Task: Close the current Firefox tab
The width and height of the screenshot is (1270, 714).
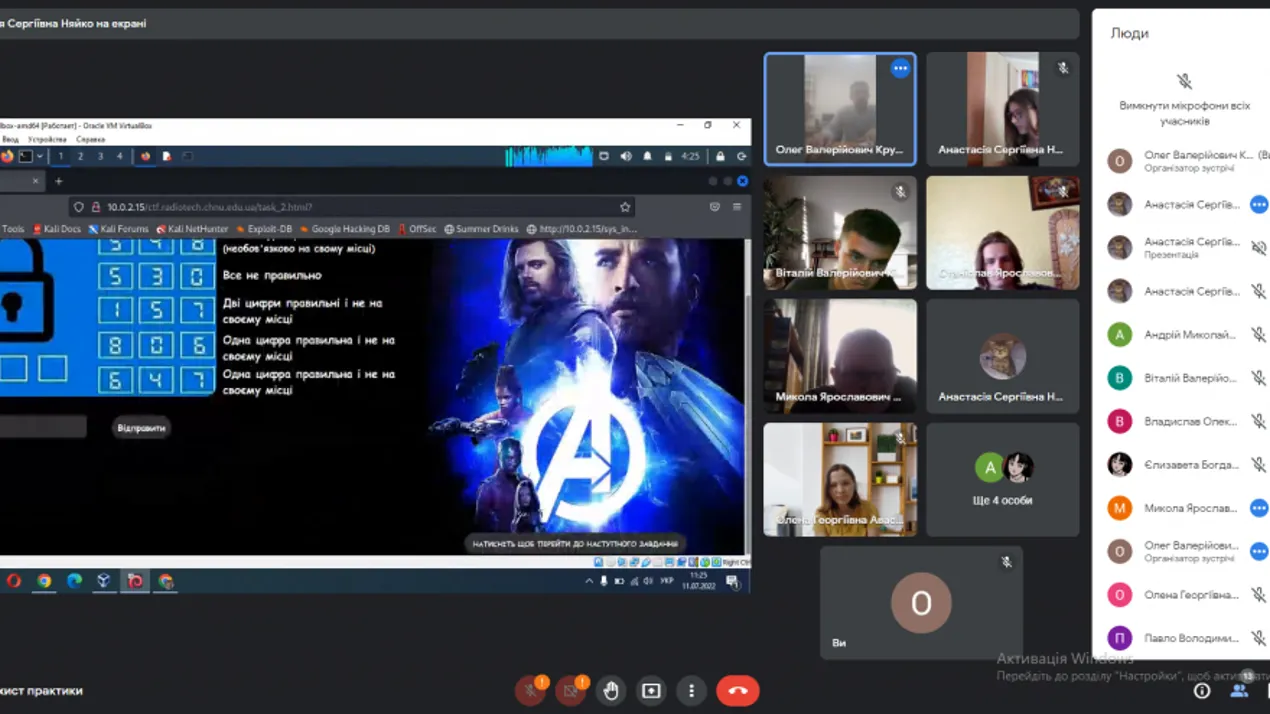Action: click(x=35, y=181)
